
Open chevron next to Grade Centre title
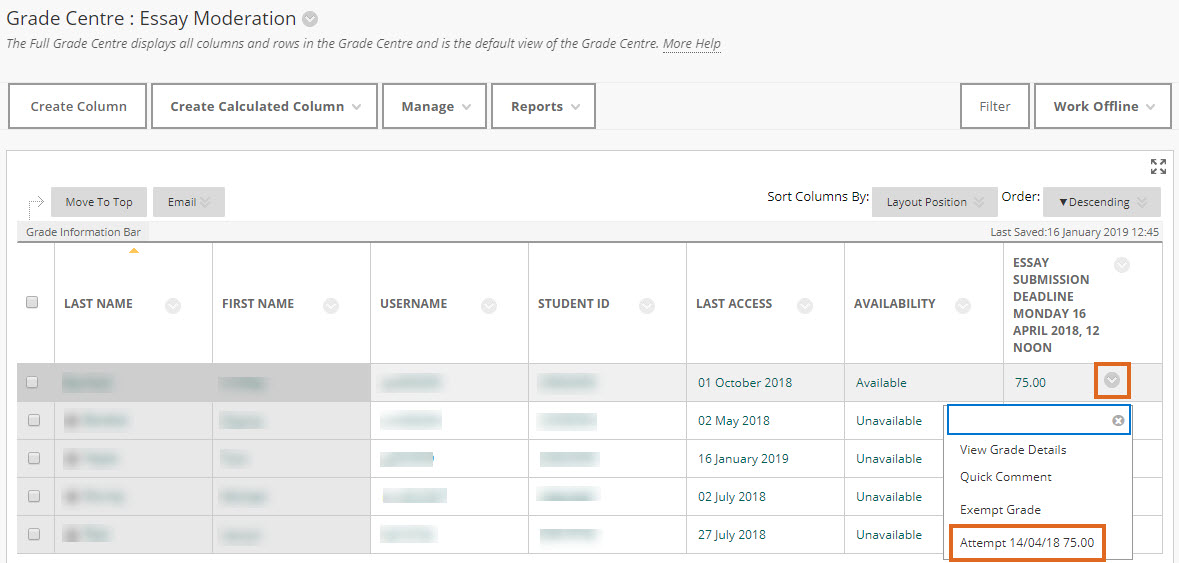(x=310, y=19)
